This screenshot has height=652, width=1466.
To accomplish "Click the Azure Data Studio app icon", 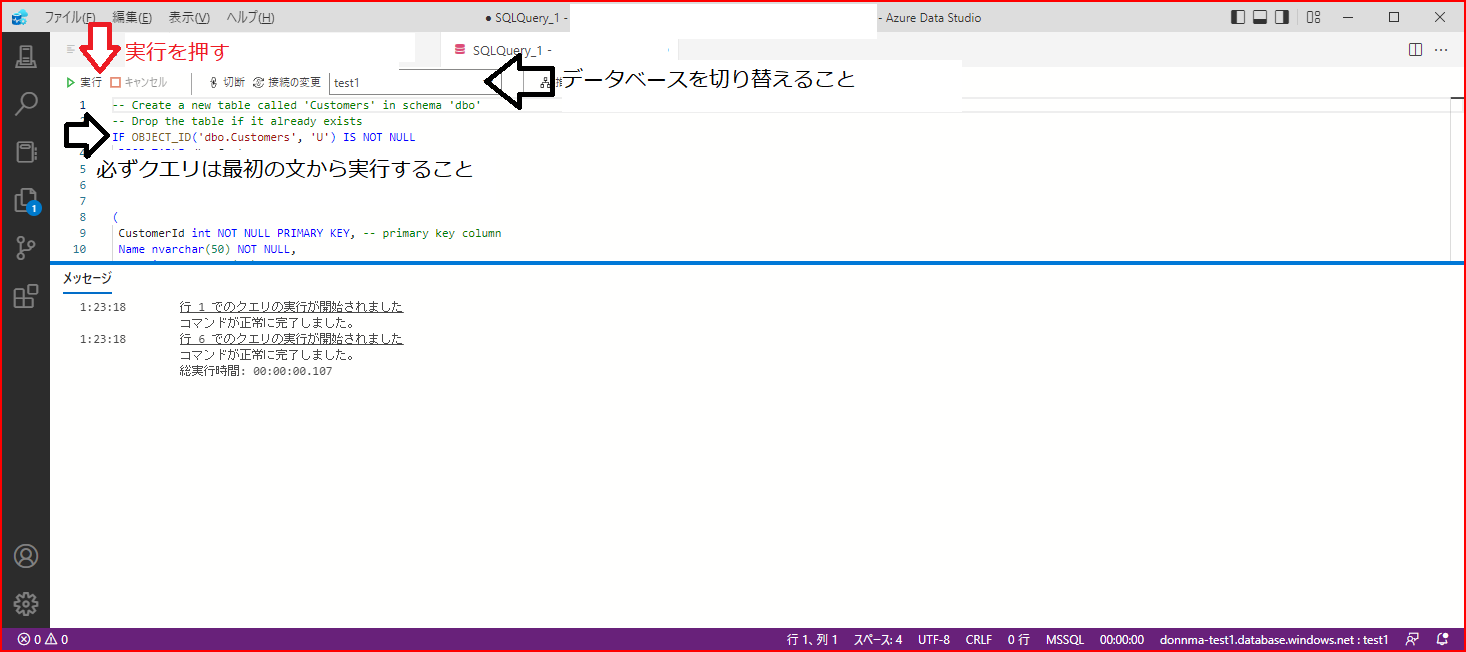I will point(19,17).
